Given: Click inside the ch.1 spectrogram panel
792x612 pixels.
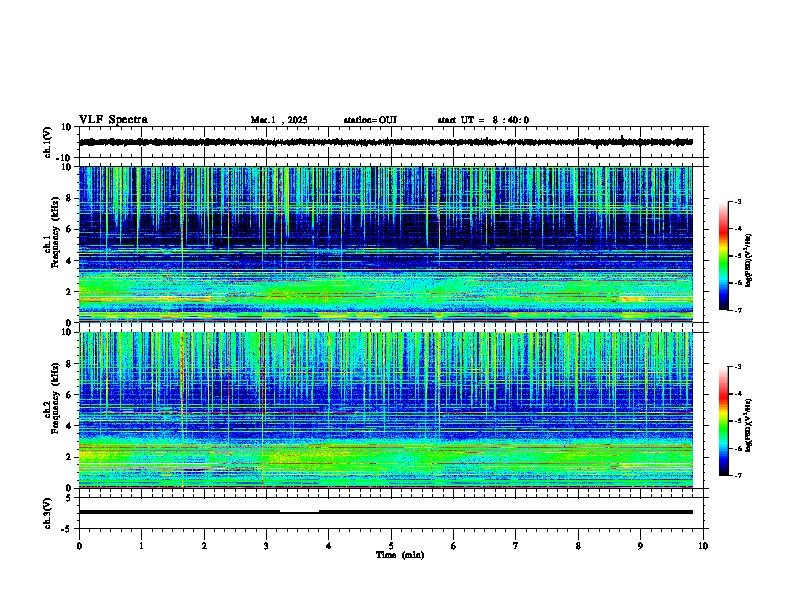Looking at the screenshot, I should (386, 244).
